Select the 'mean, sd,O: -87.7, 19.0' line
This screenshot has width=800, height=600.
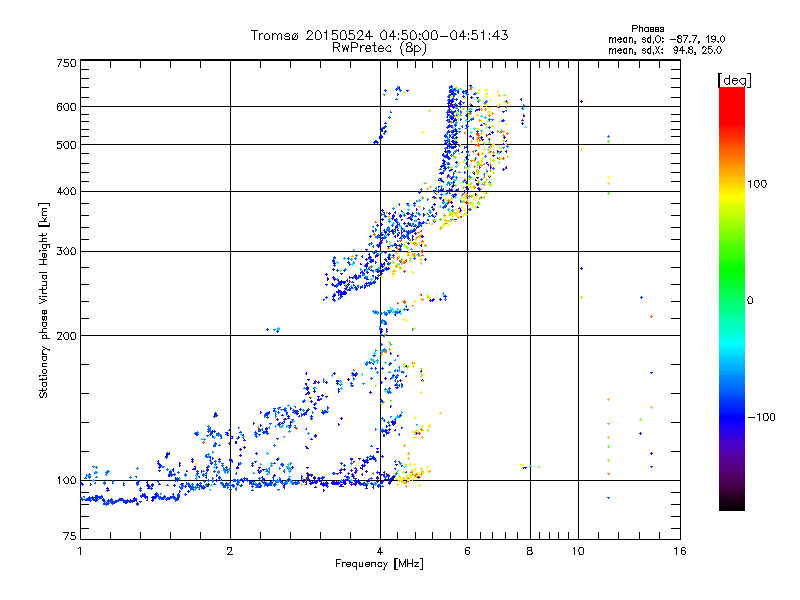(666, 39)
